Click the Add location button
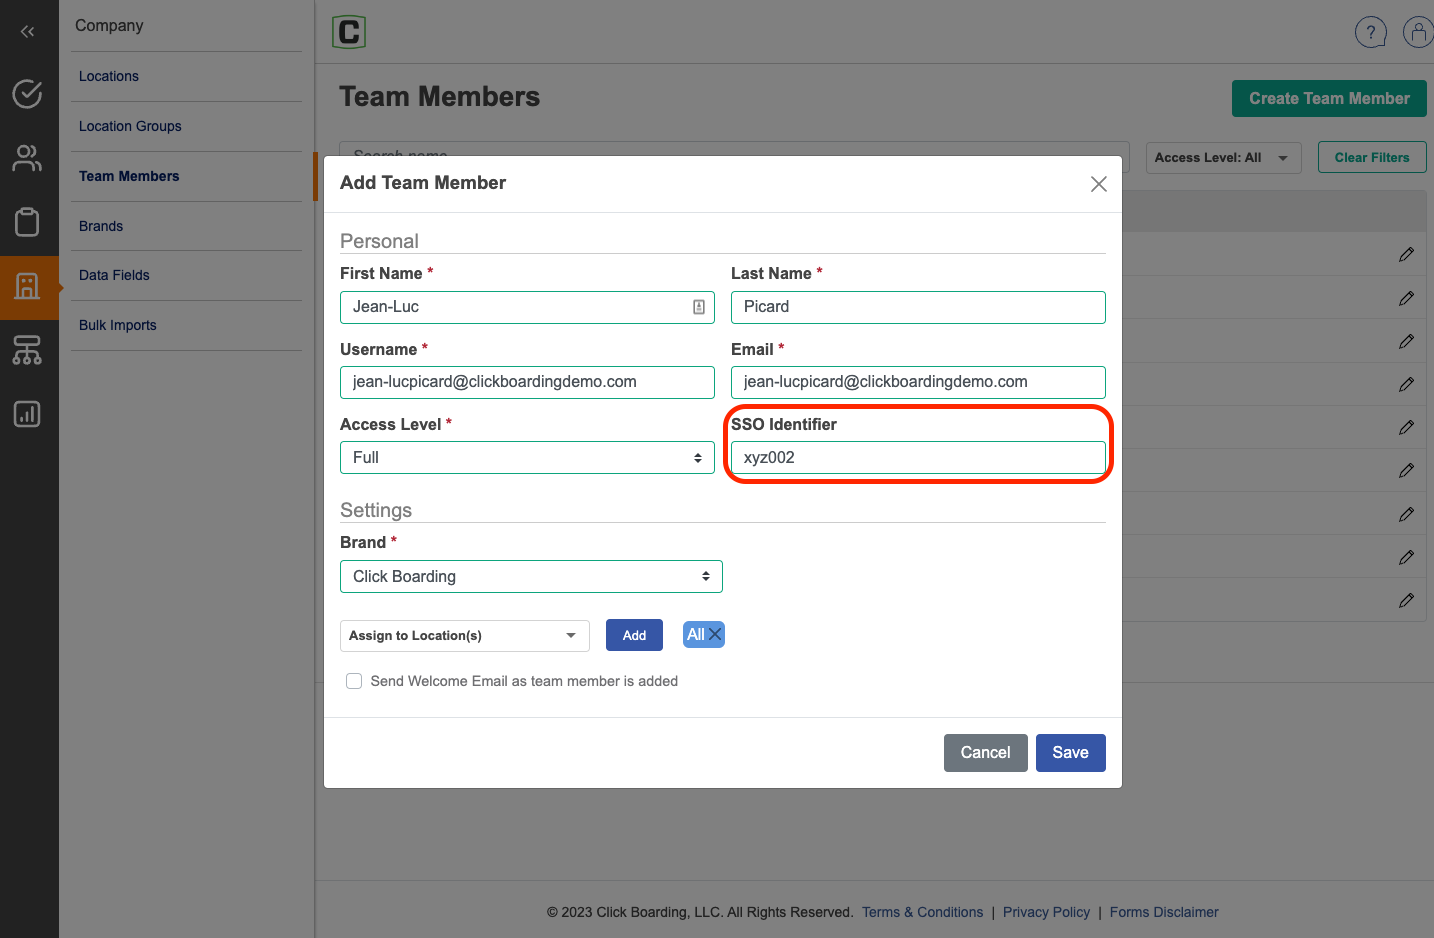This screenshot has height=938, width=1434. [x=634, y=636]
